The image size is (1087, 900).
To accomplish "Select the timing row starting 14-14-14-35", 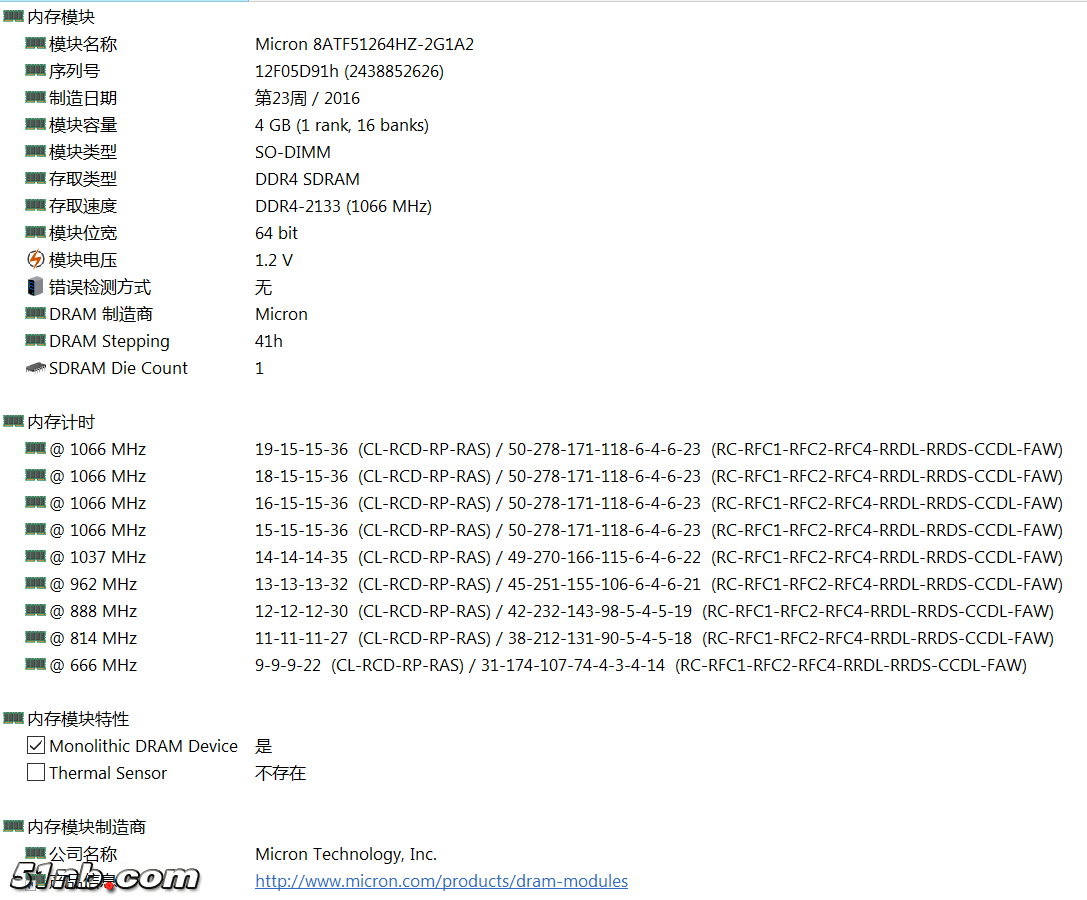I will click(659, 558).
